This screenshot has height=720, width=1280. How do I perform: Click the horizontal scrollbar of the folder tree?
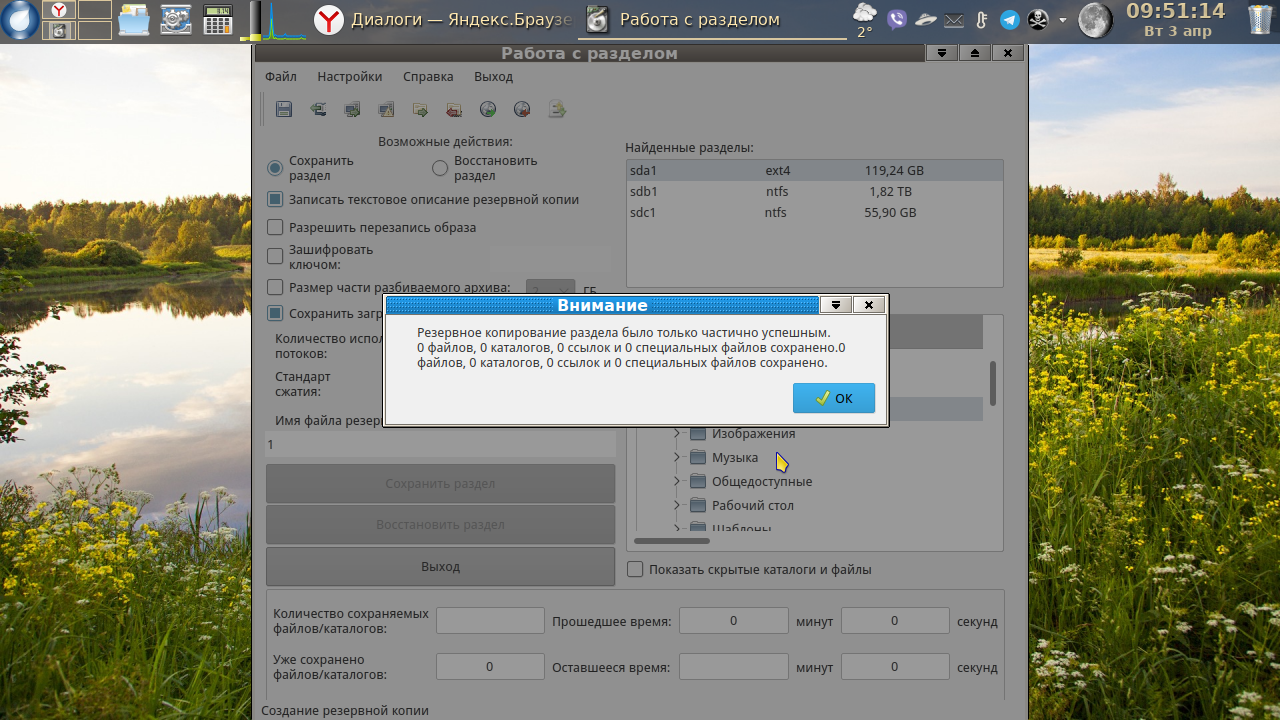(672, 541)
